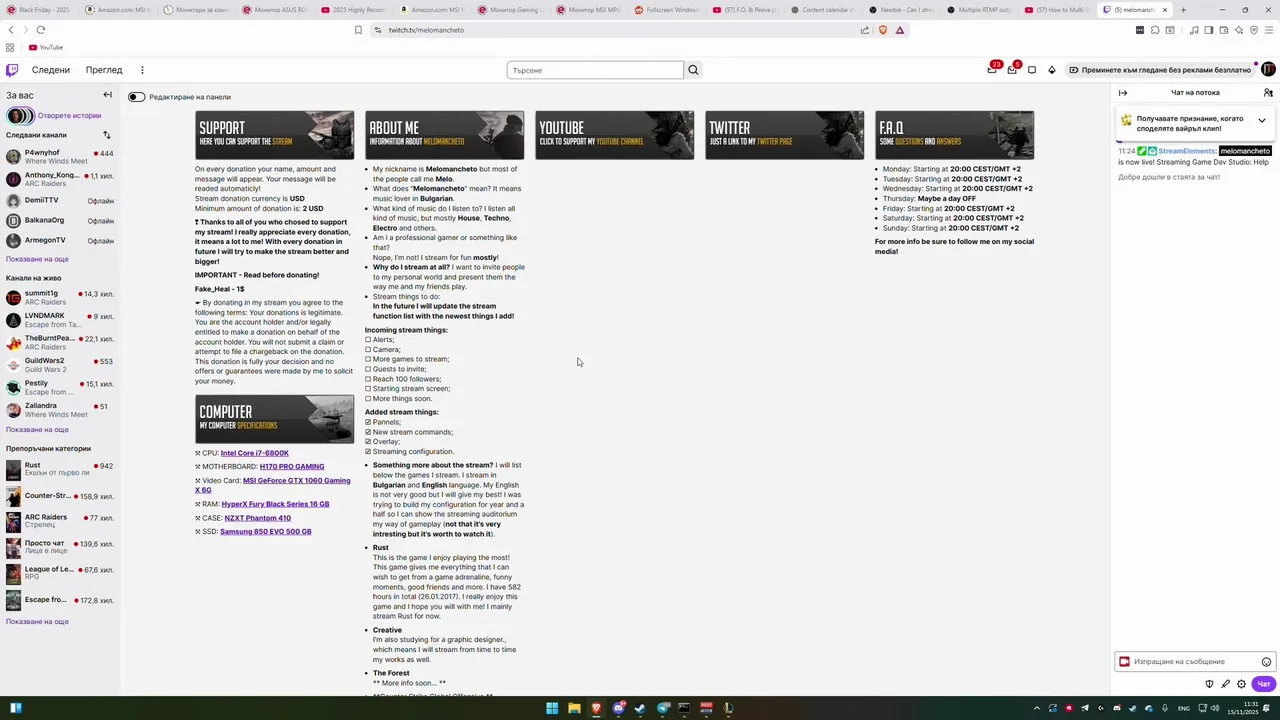Open the user avatar menu
1280x720 pixels.
coord(1268,69)
